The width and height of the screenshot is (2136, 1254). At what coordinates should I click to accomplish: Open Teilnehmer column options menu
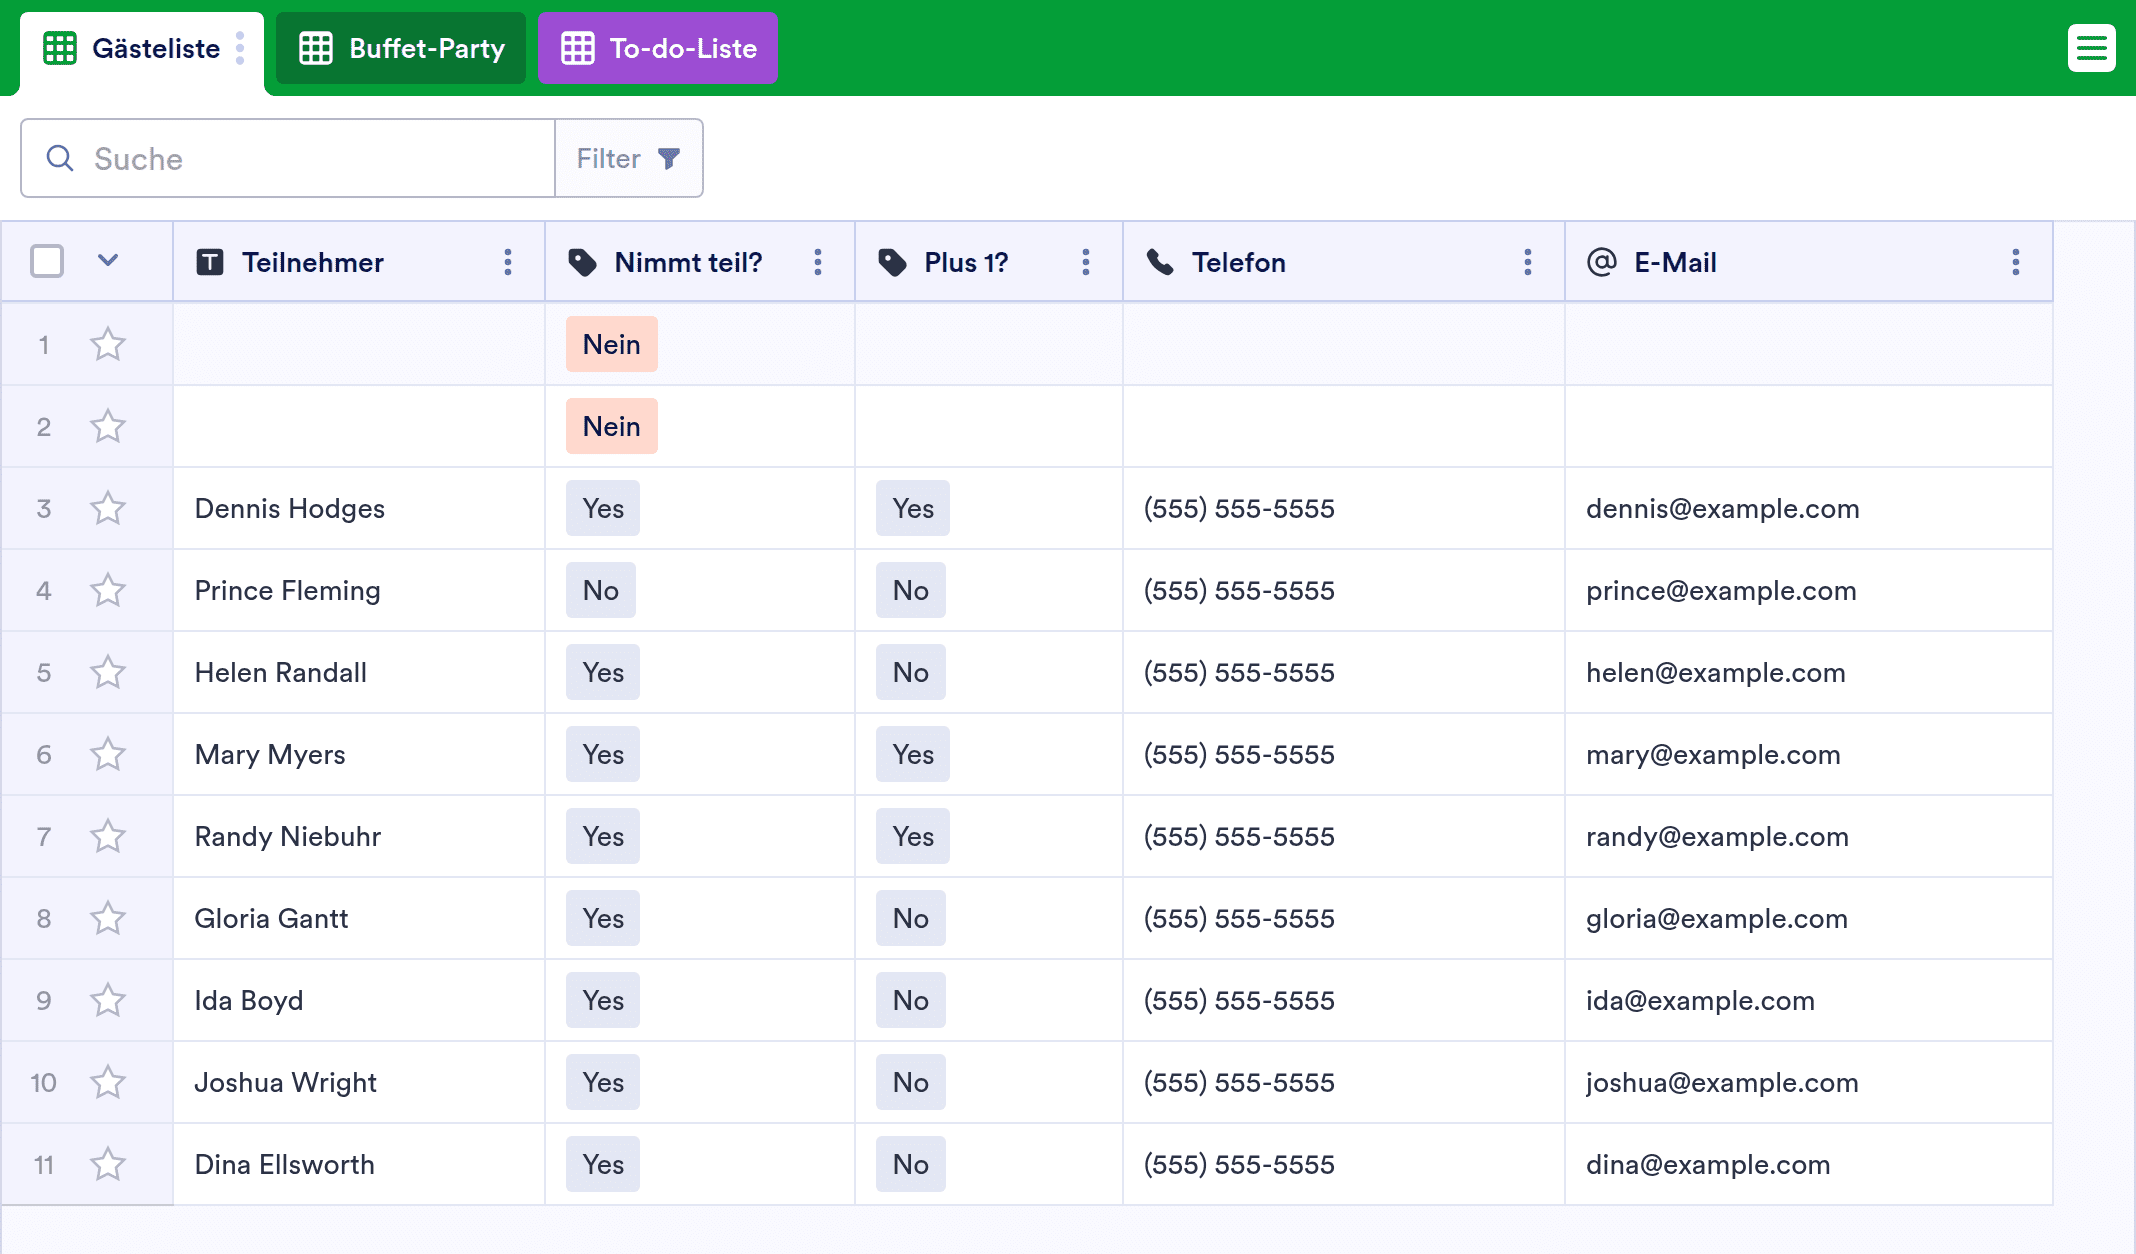508,262
